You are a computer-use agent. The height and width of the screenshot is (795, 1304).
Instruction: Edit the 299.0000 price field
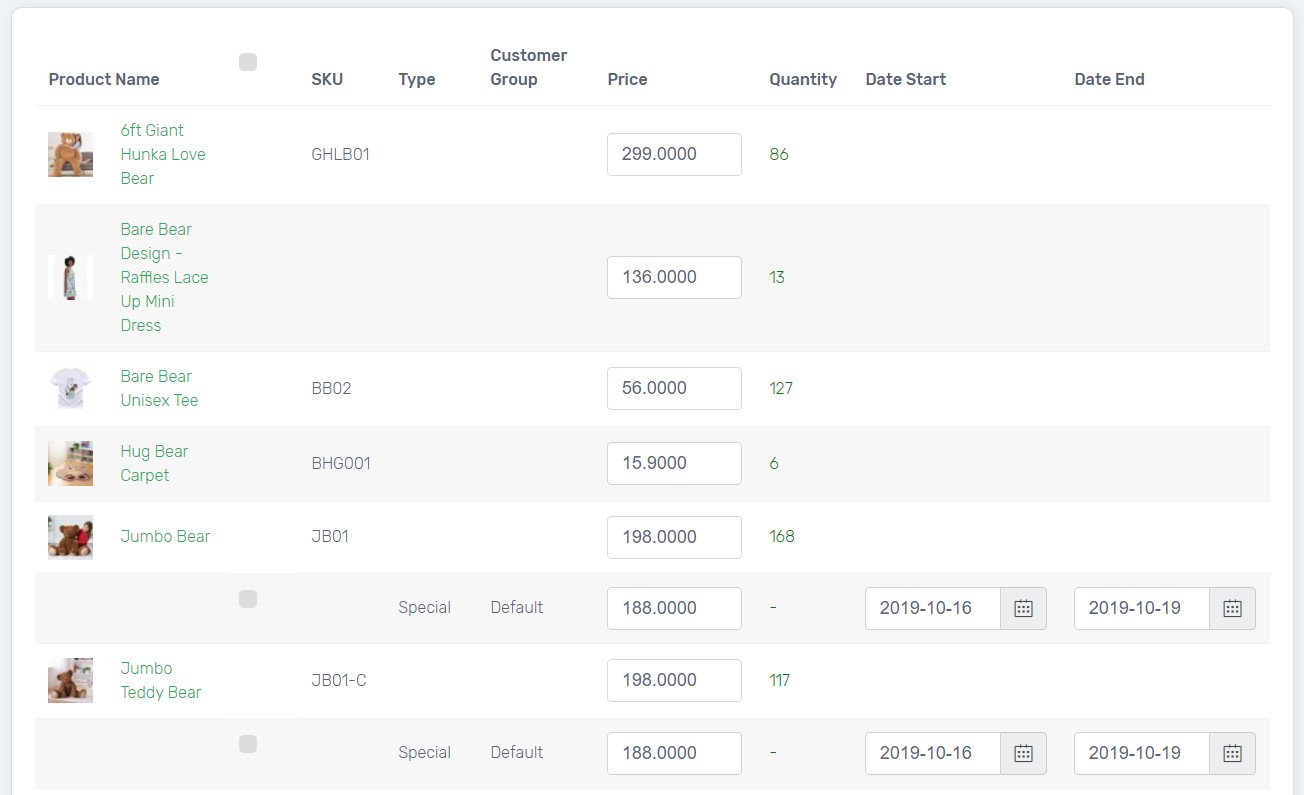coord(674,154)
